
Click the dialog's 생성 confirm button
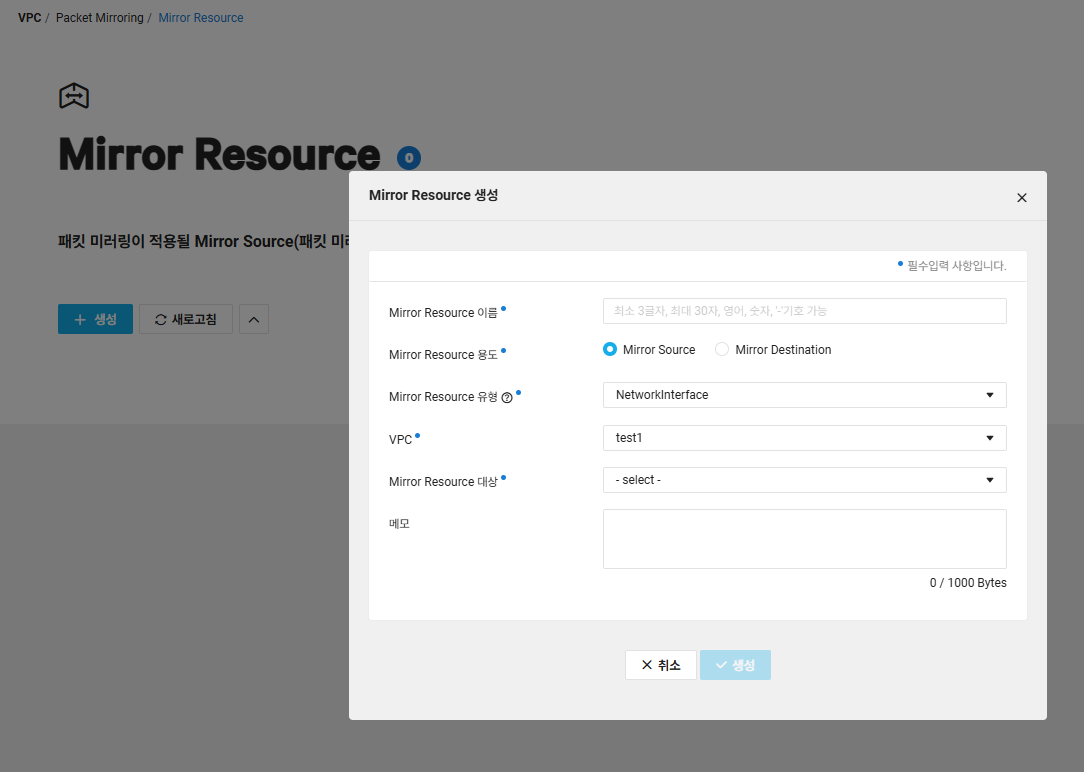pos(736,665)
